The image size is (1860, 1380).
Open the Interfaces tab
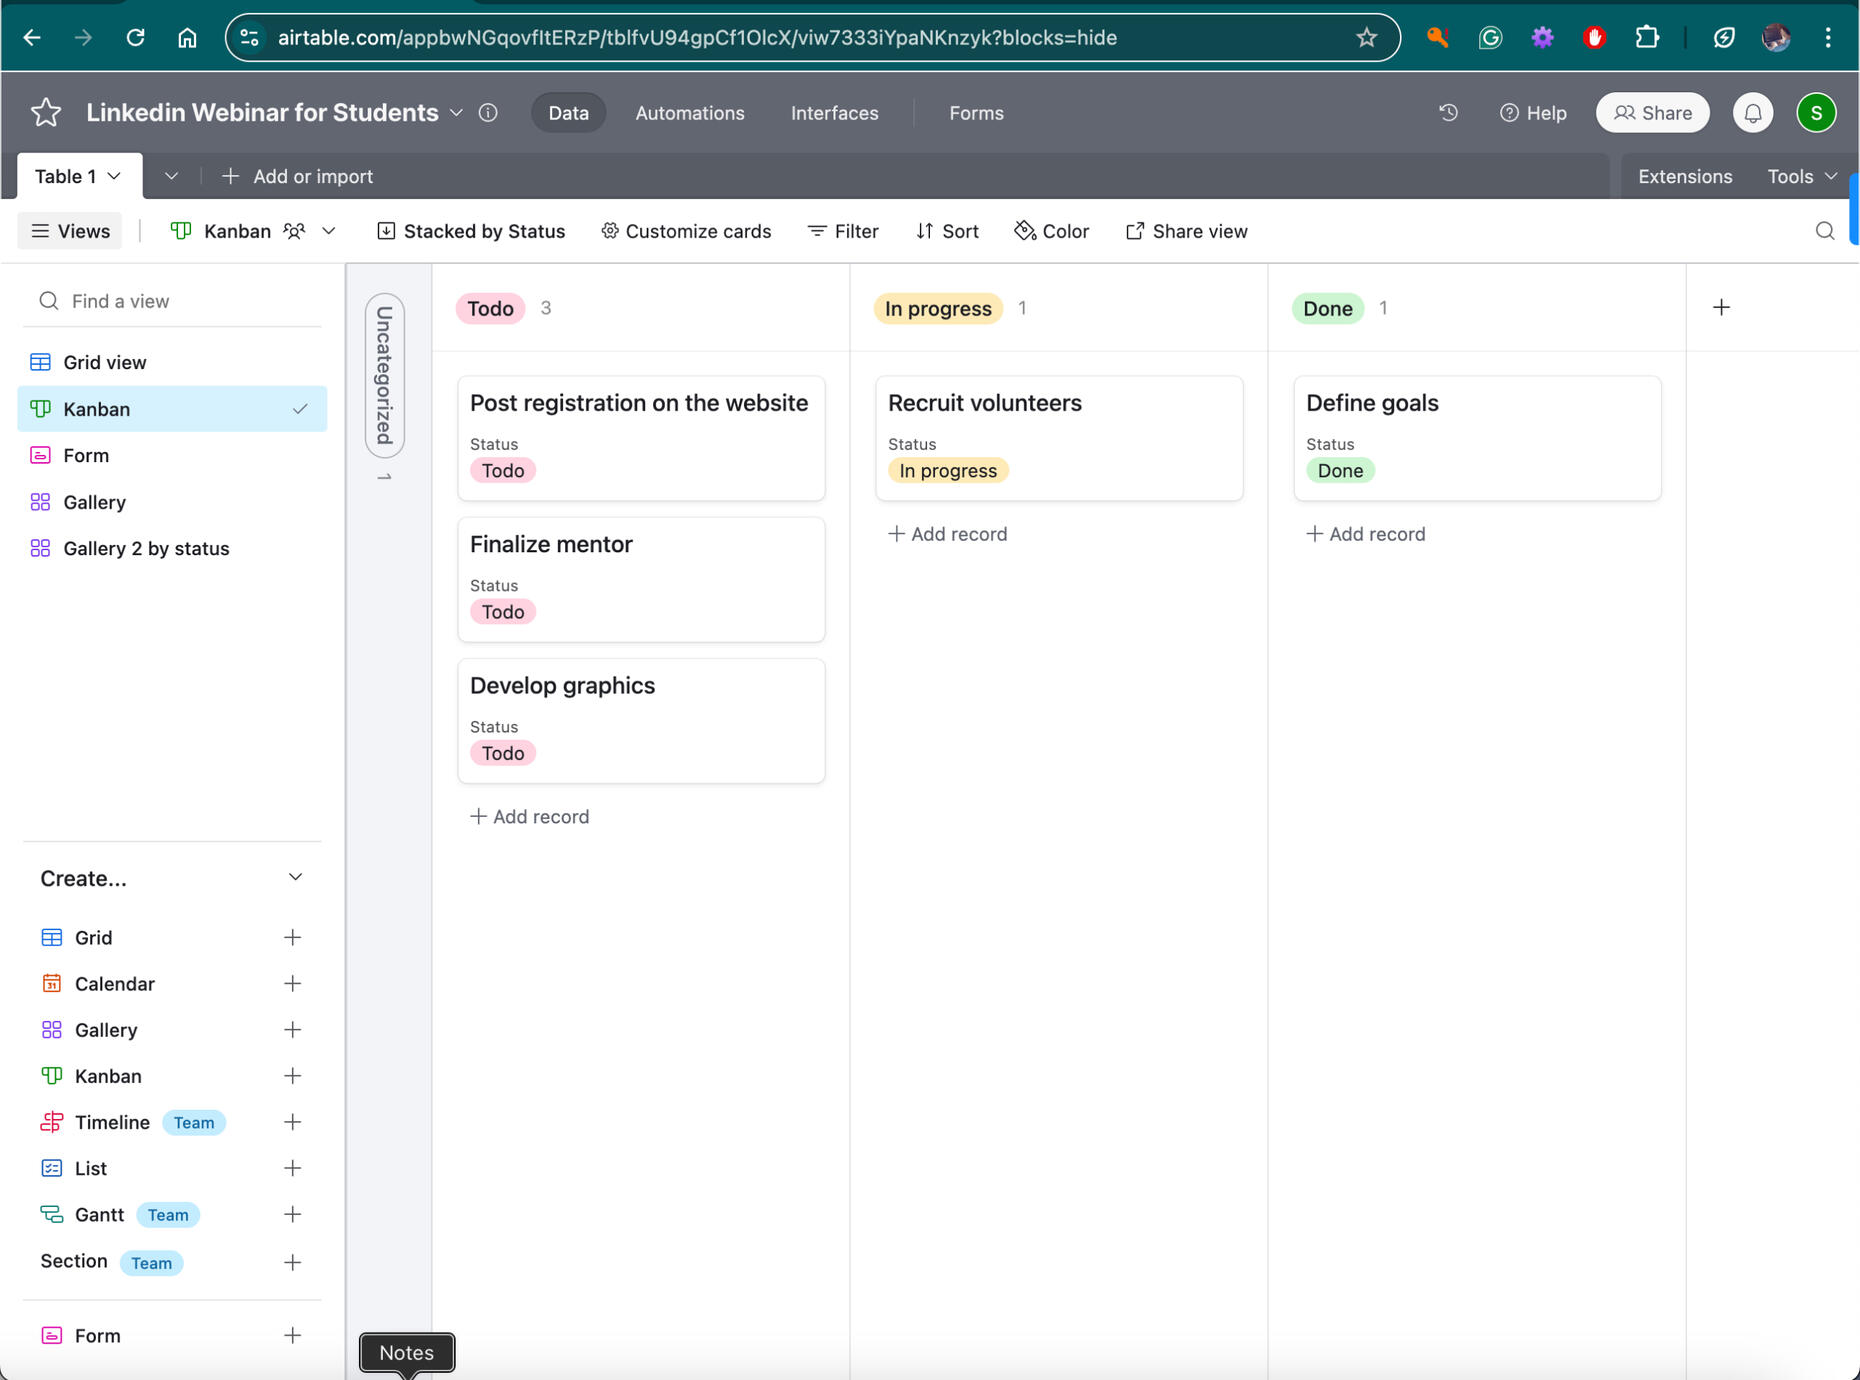834,113
